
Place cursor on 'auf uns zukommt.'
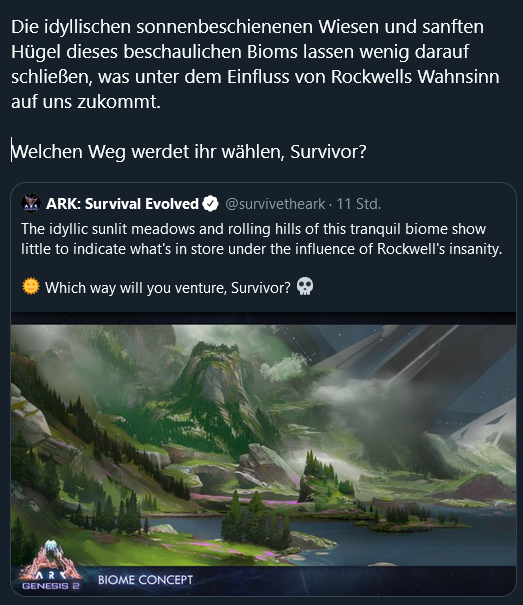(86, 102)
